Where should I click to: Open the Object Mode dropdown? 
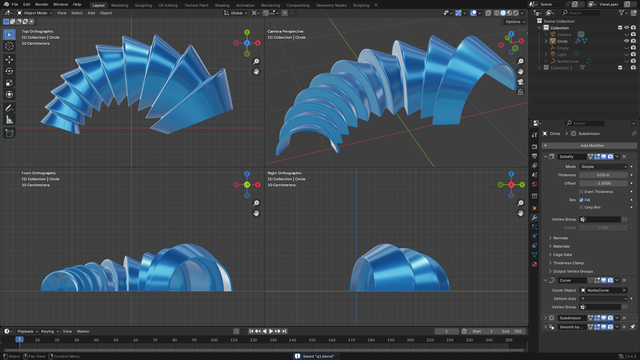(x=35, y=13)
